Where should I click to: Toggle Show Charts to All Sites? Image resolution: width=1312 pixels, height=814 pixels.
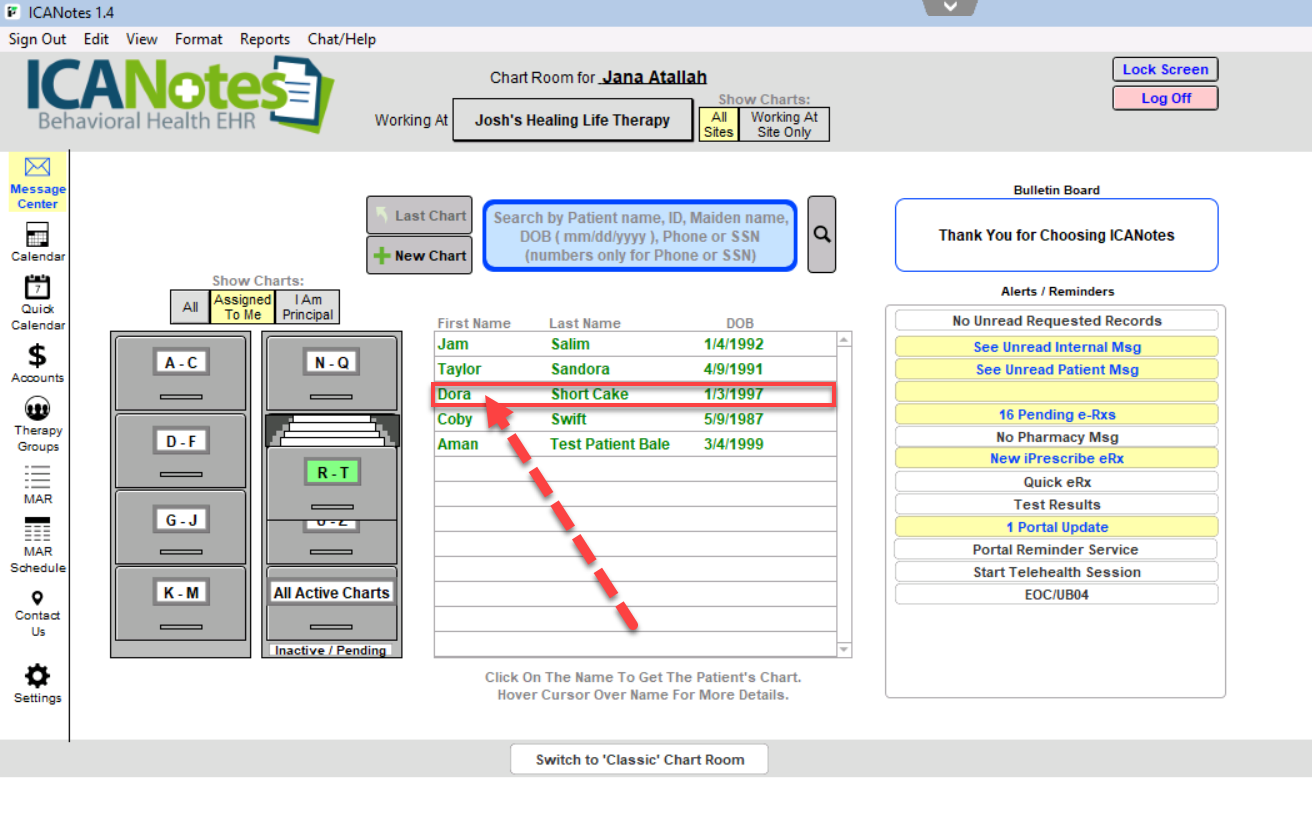tap(718, 124)
